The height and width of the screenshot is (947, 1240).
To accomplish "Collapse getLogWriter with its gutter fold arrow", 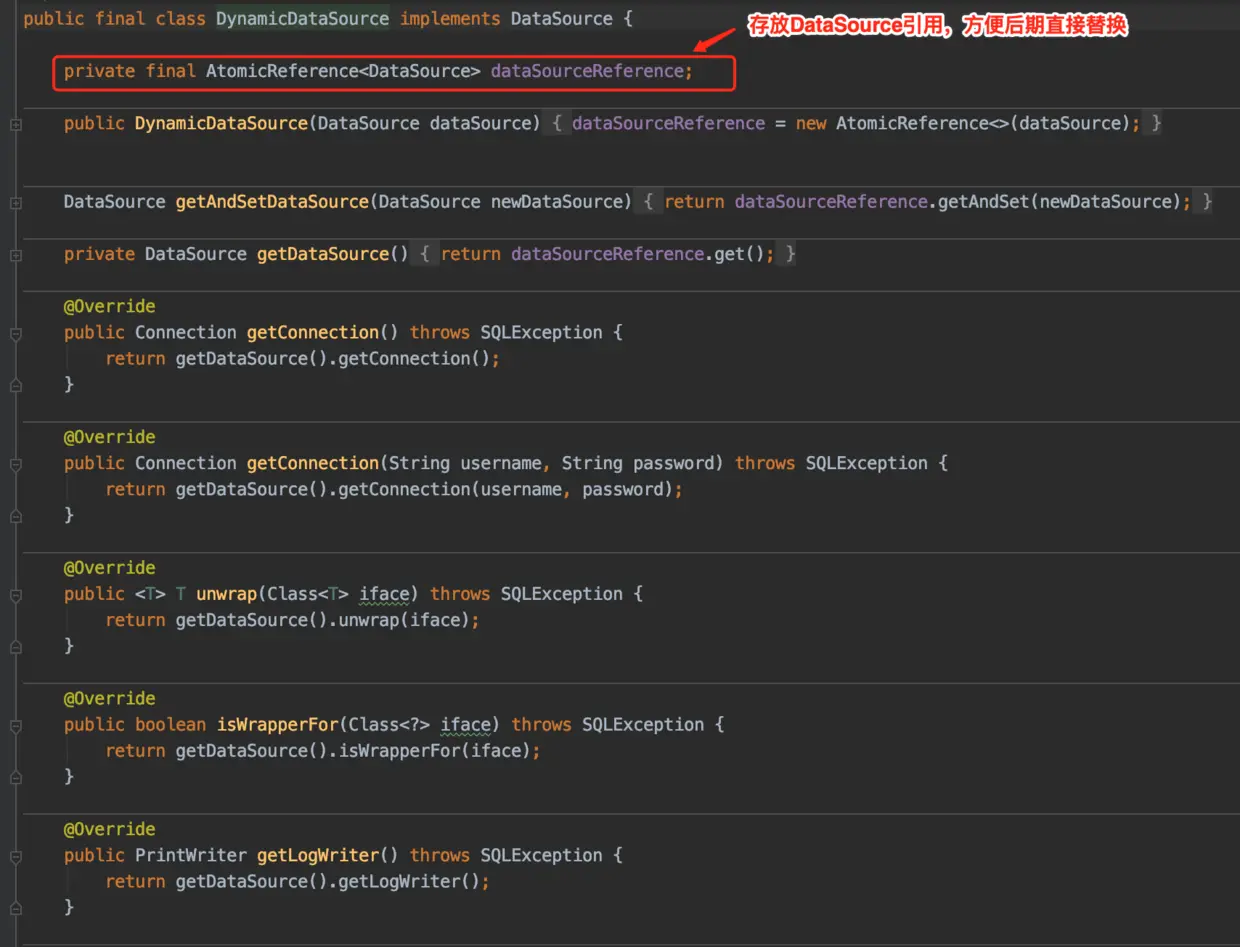I will (14, 855).
